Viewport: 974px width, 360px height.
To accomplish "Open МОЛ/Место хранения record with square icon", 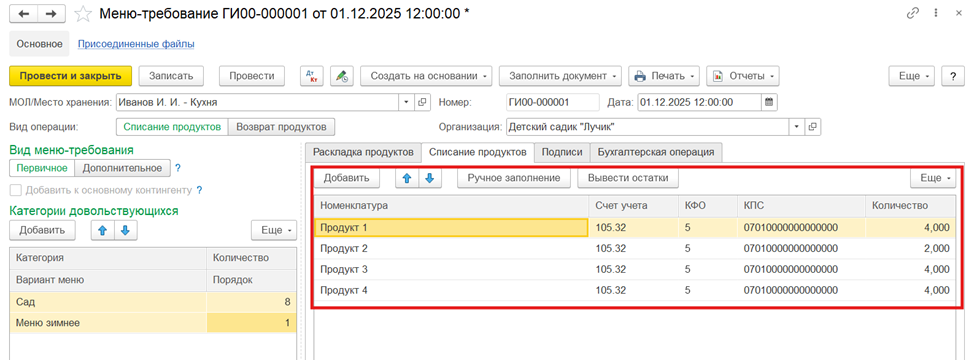I will click(x=422, y=102).
